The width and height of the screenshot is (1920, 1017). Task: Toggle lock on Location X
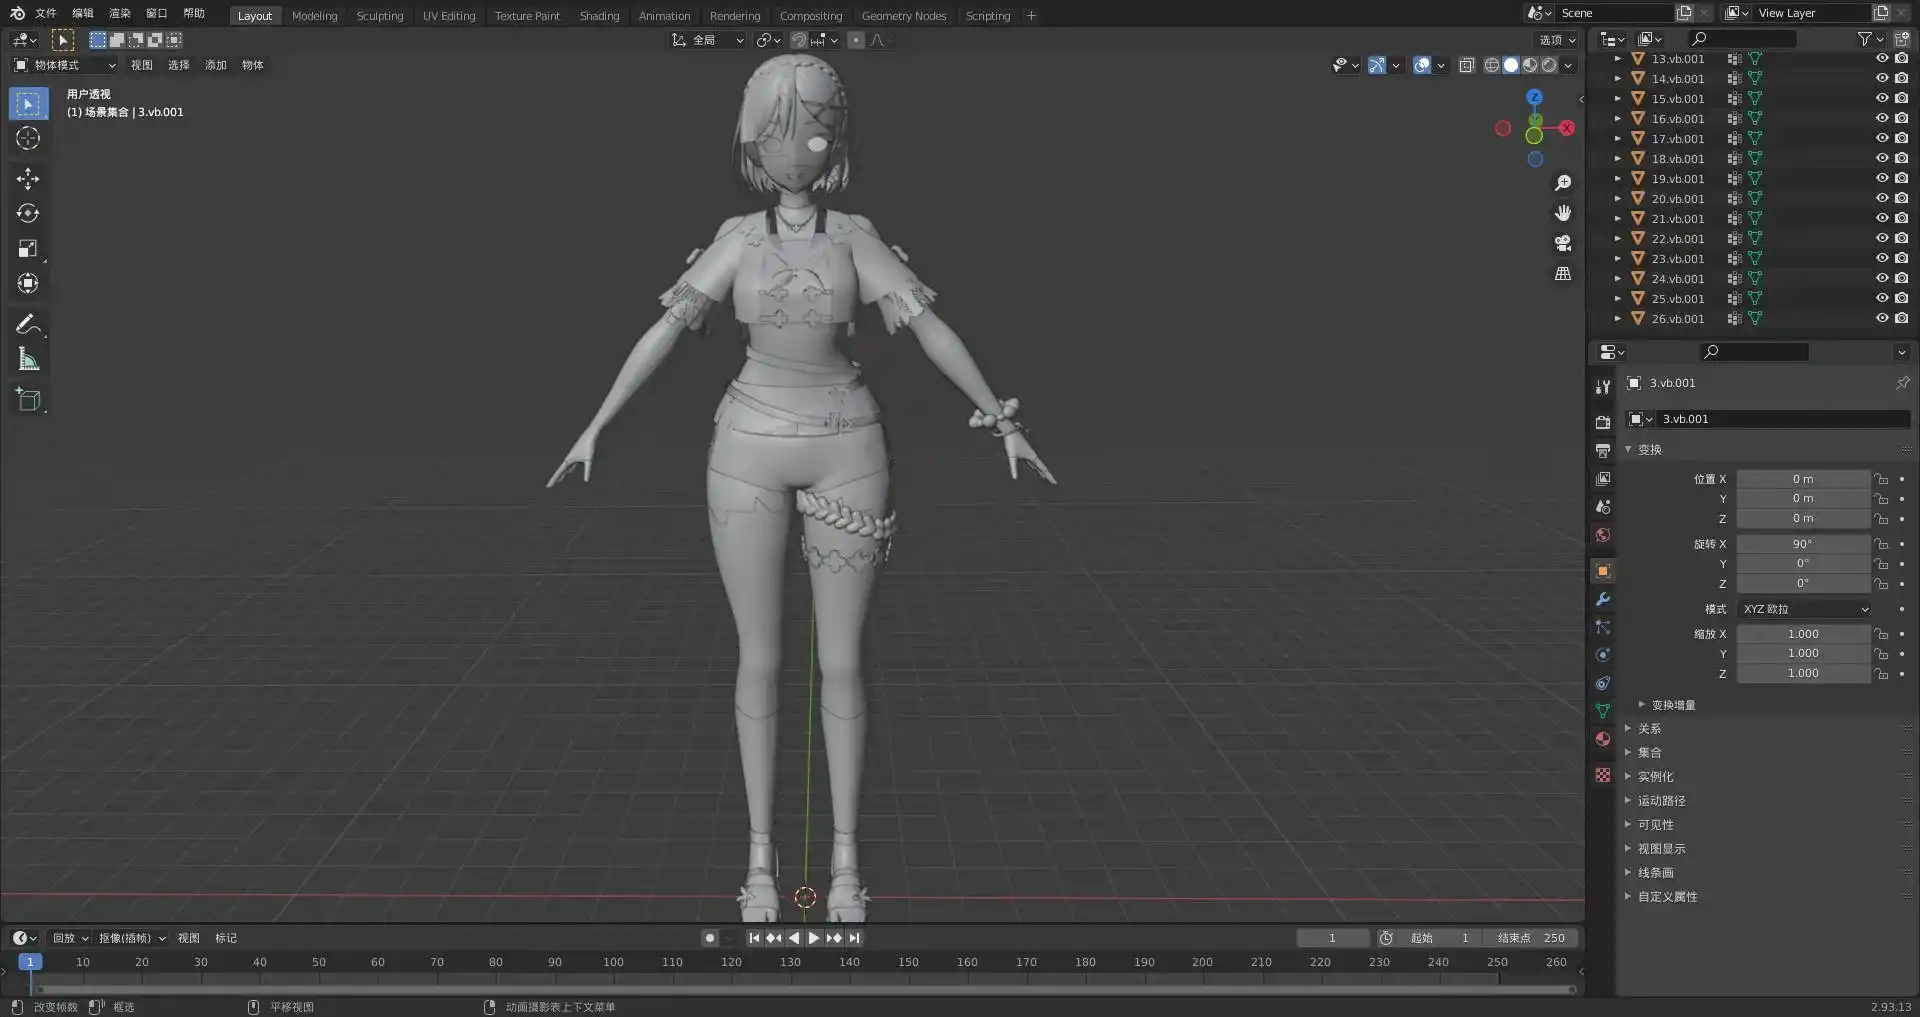coord(1881,479)
